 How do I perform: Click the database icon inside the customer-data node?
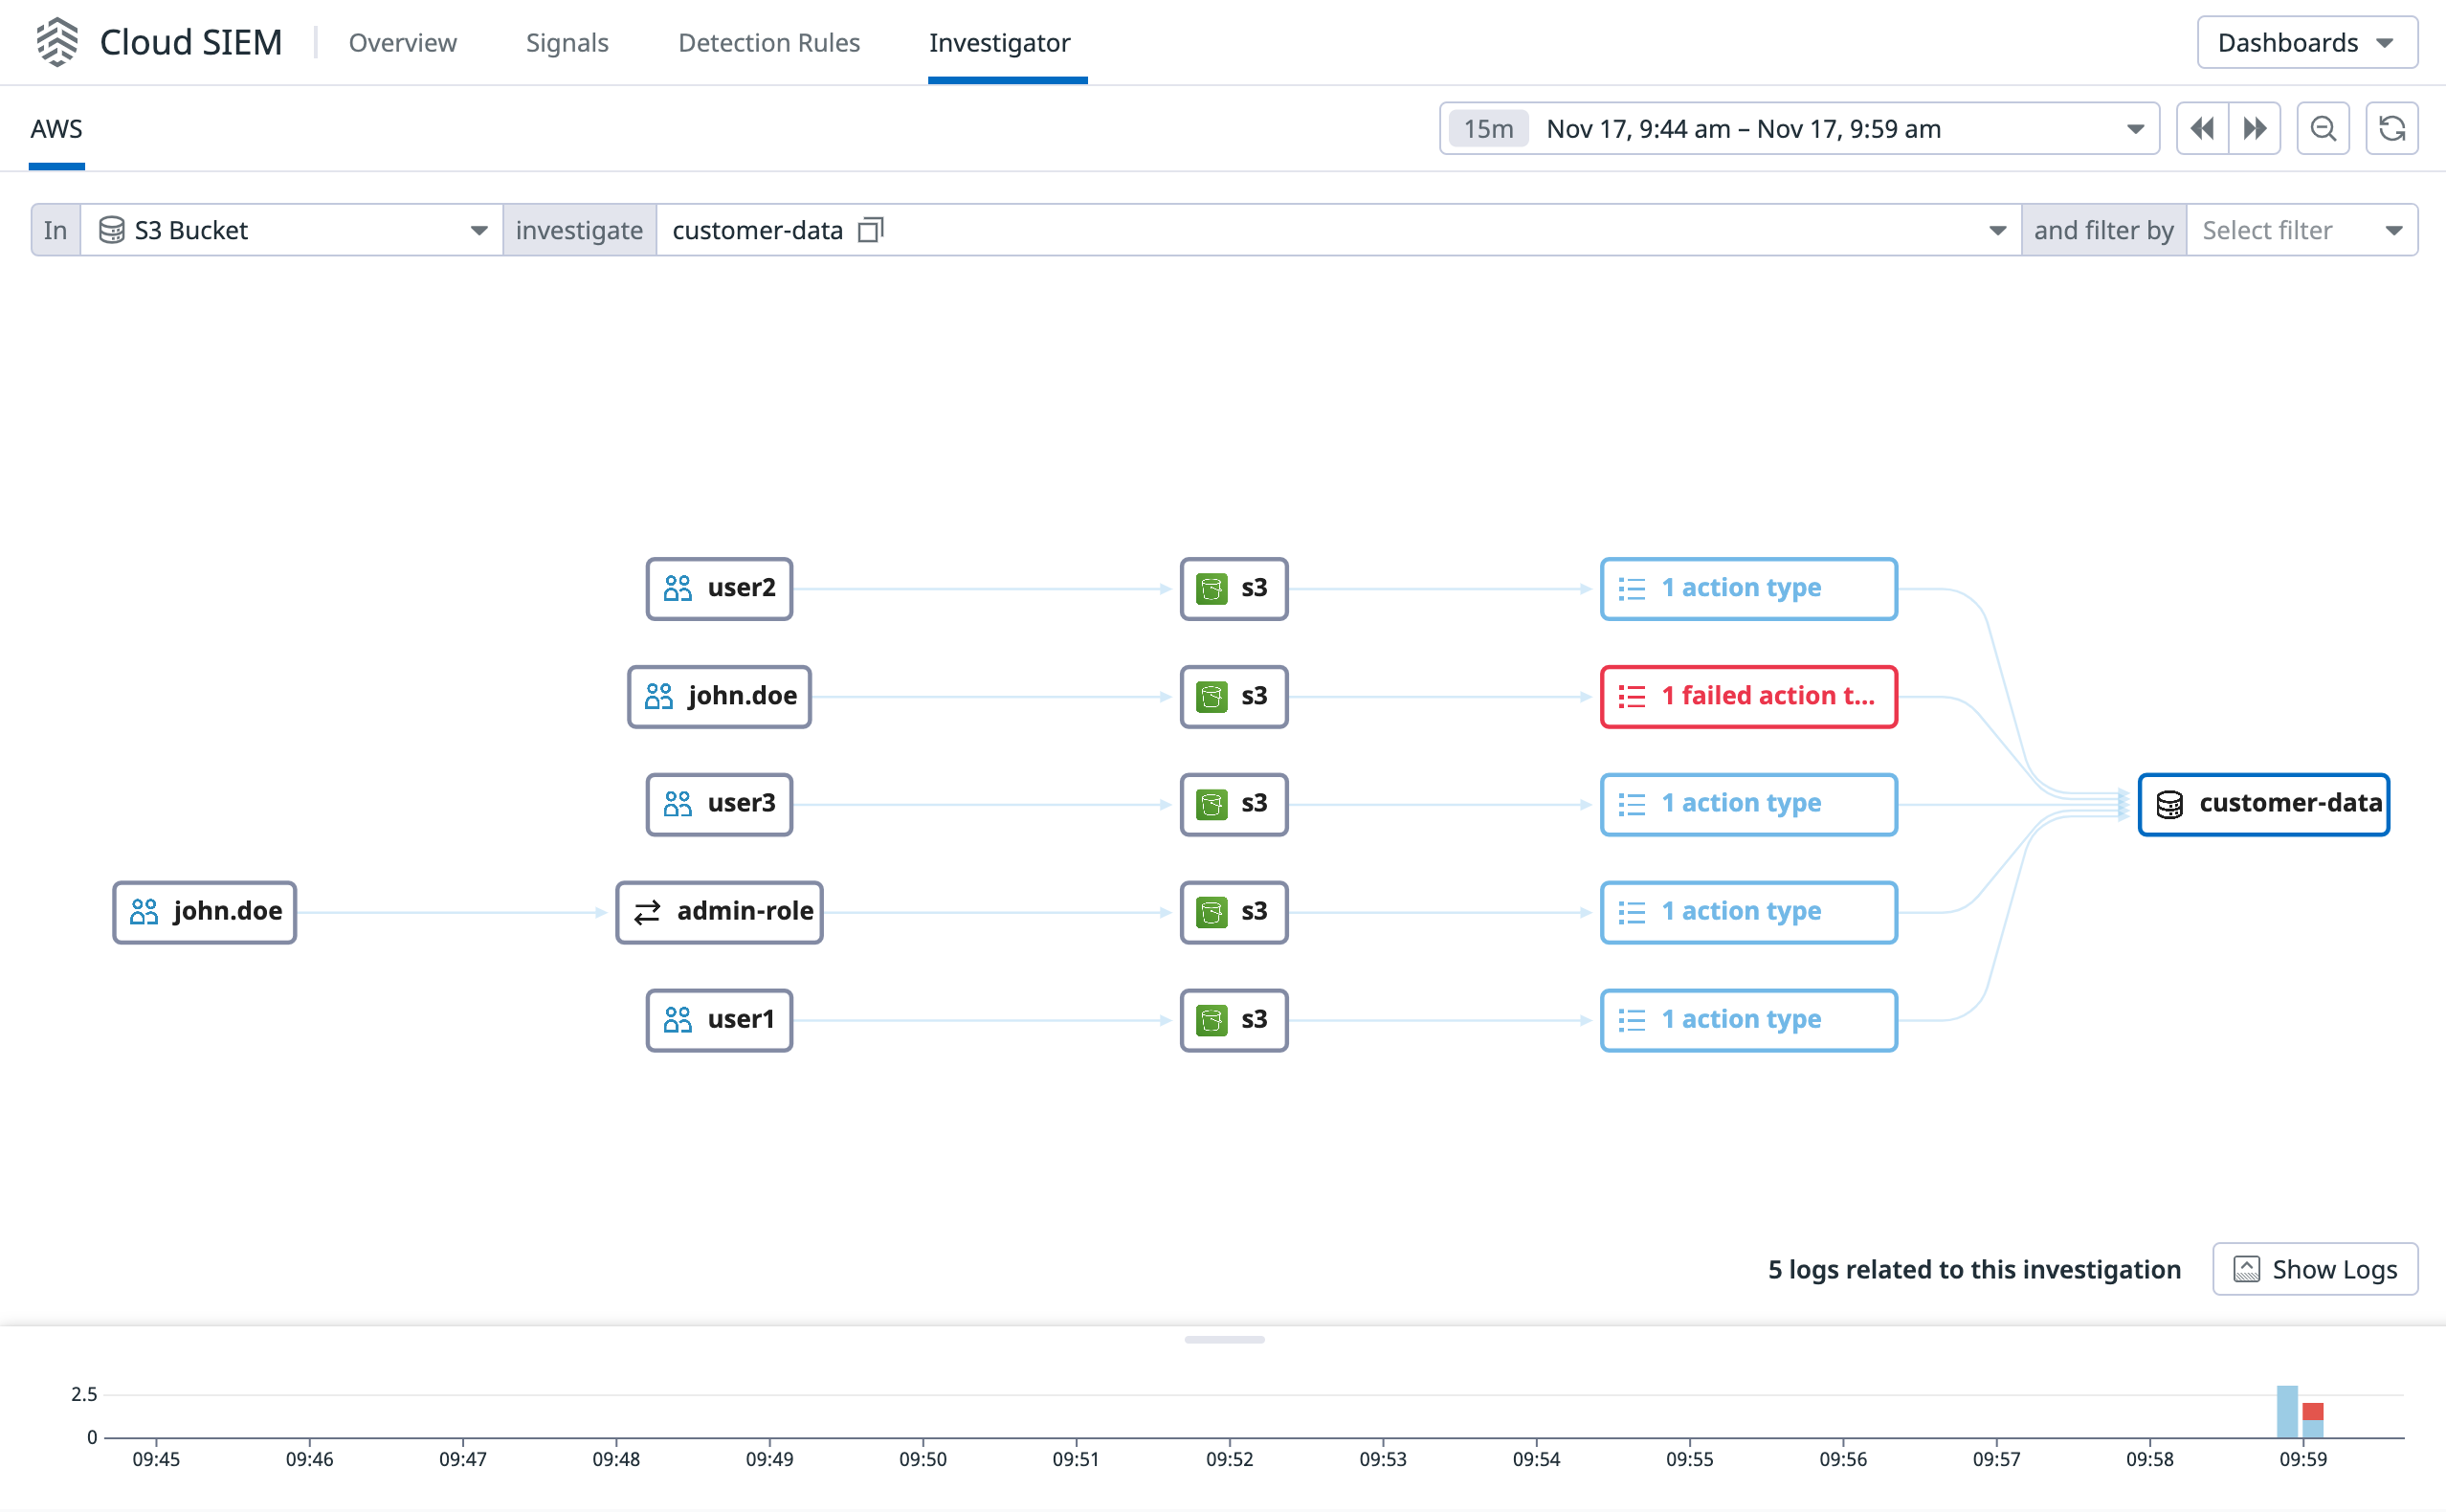click(x=2170, y=803)
